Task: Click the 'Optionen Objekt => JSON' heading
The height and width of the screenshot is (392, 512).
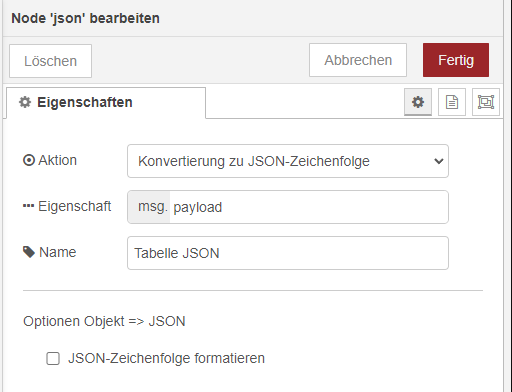Action: pyautogui.click(x=104, y=321)
